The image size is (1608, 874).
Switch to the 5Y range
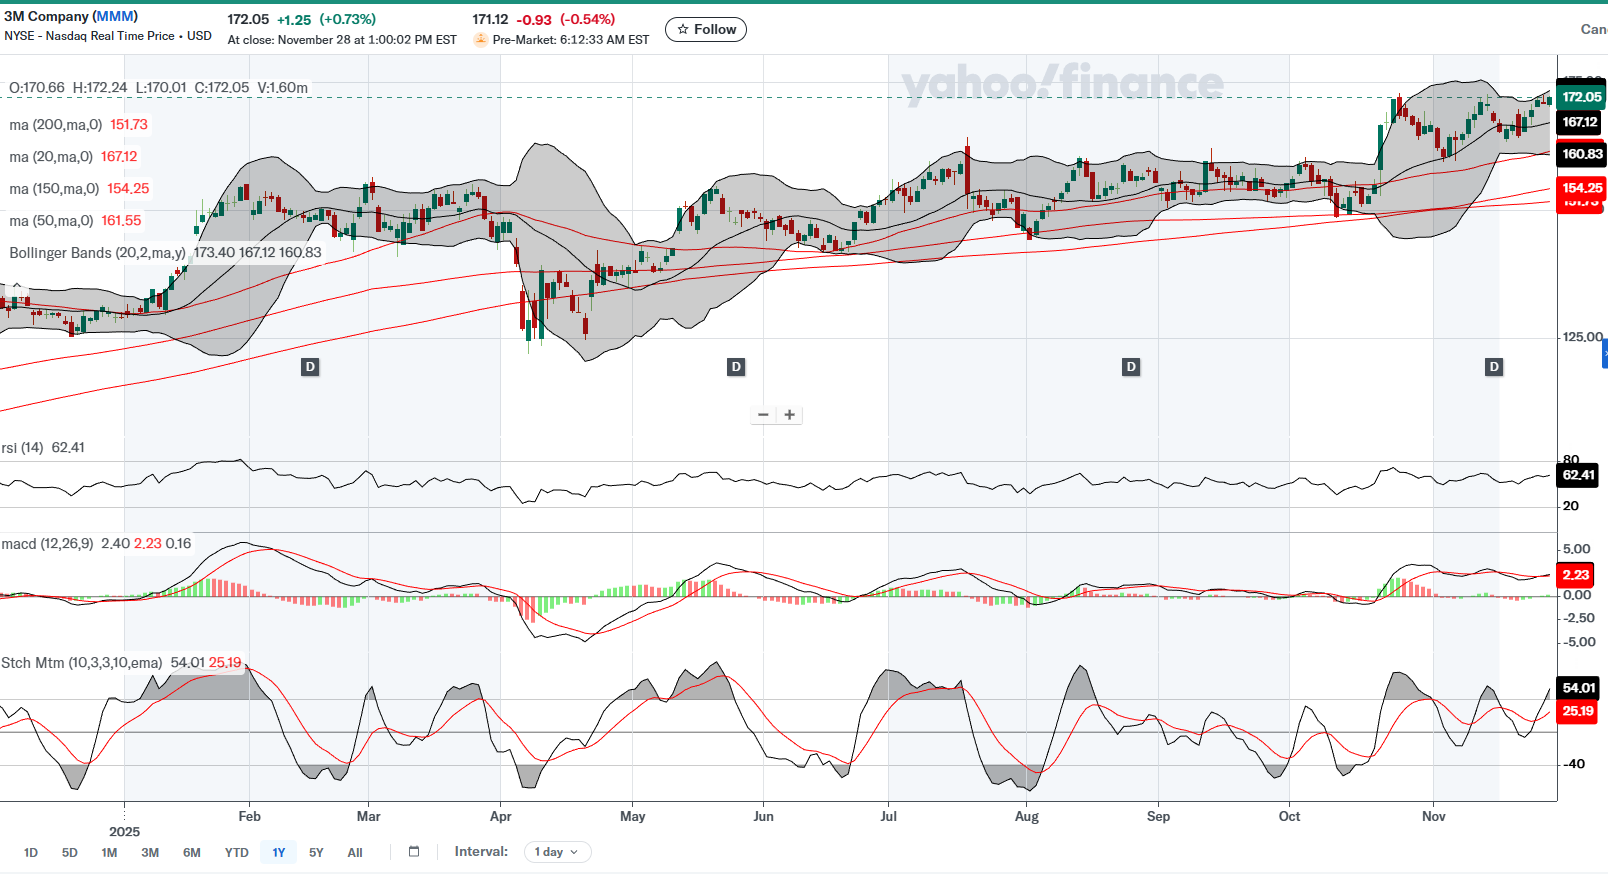coord(316,853)
